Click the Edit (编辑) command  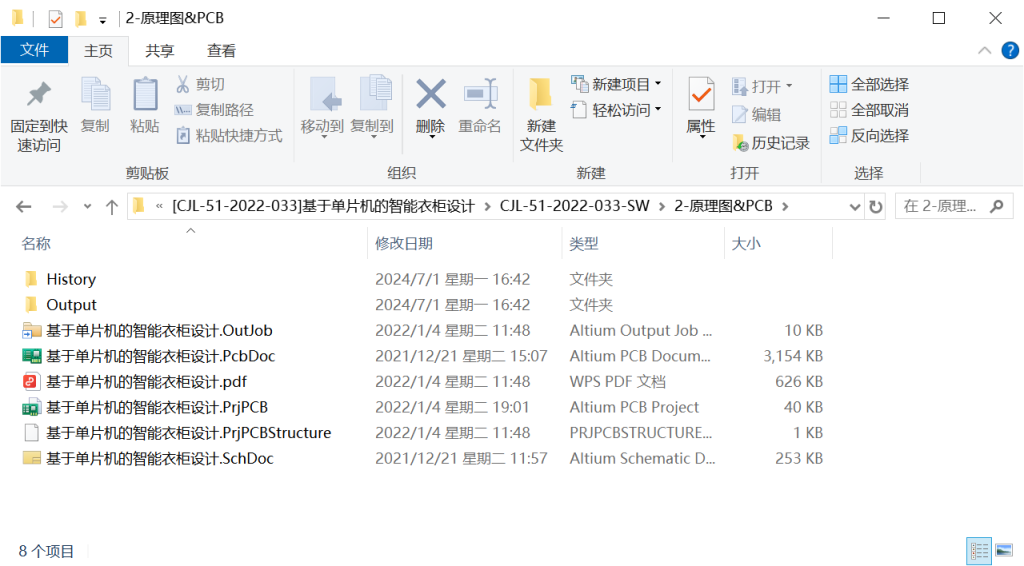pos(756,114)
